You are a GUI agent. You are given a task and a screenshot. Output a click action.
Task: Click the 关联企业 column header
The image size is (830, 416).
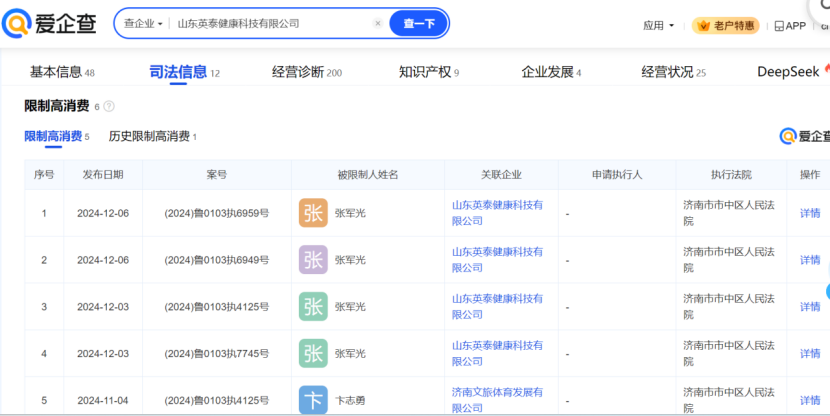501,175
